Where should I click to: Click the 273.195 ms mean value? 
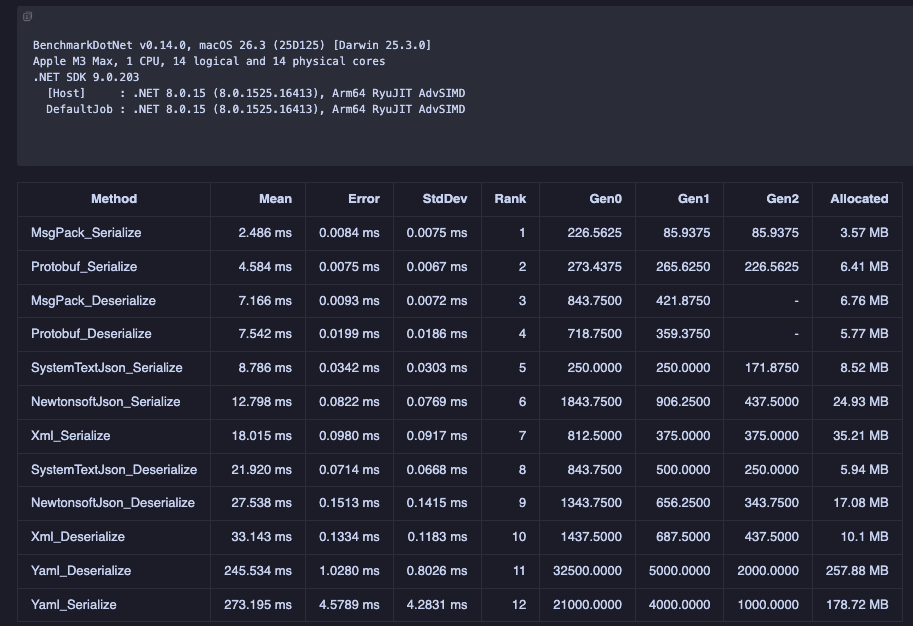pyautogui.click(x=264, y=605)
